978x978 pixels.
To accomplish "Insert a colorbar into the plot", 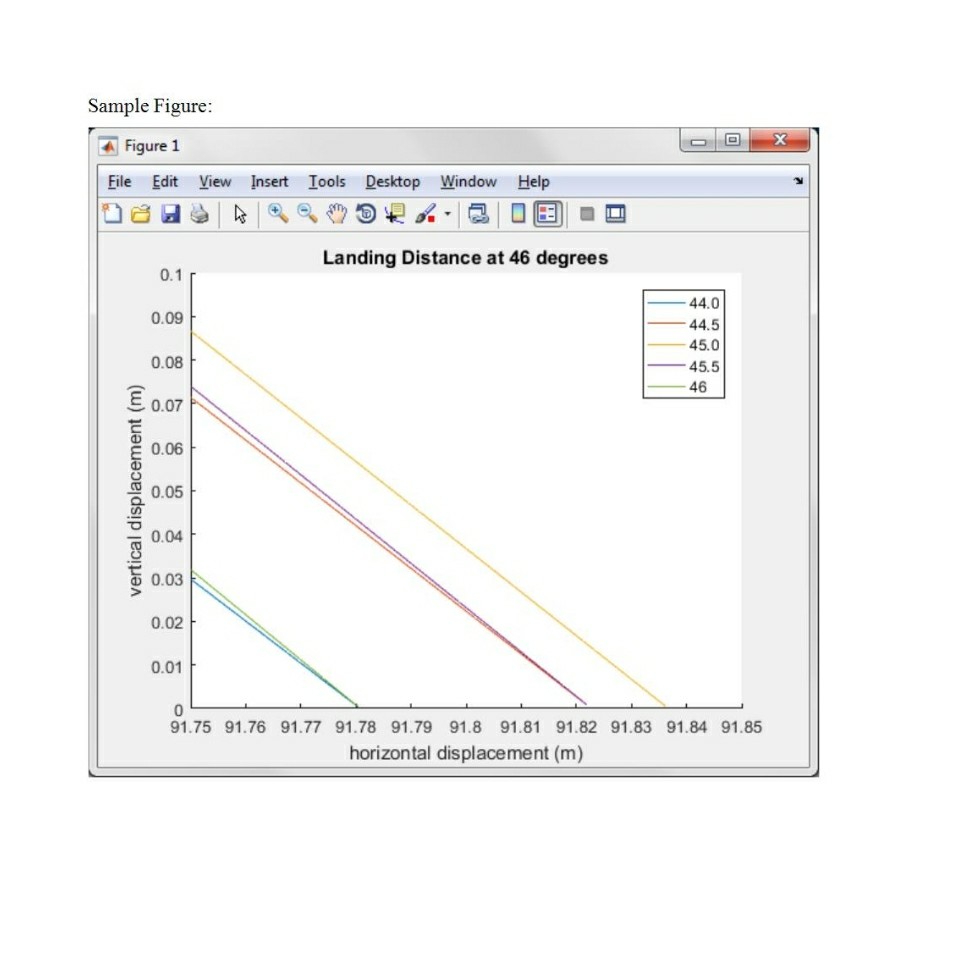I will coord(516,213).
